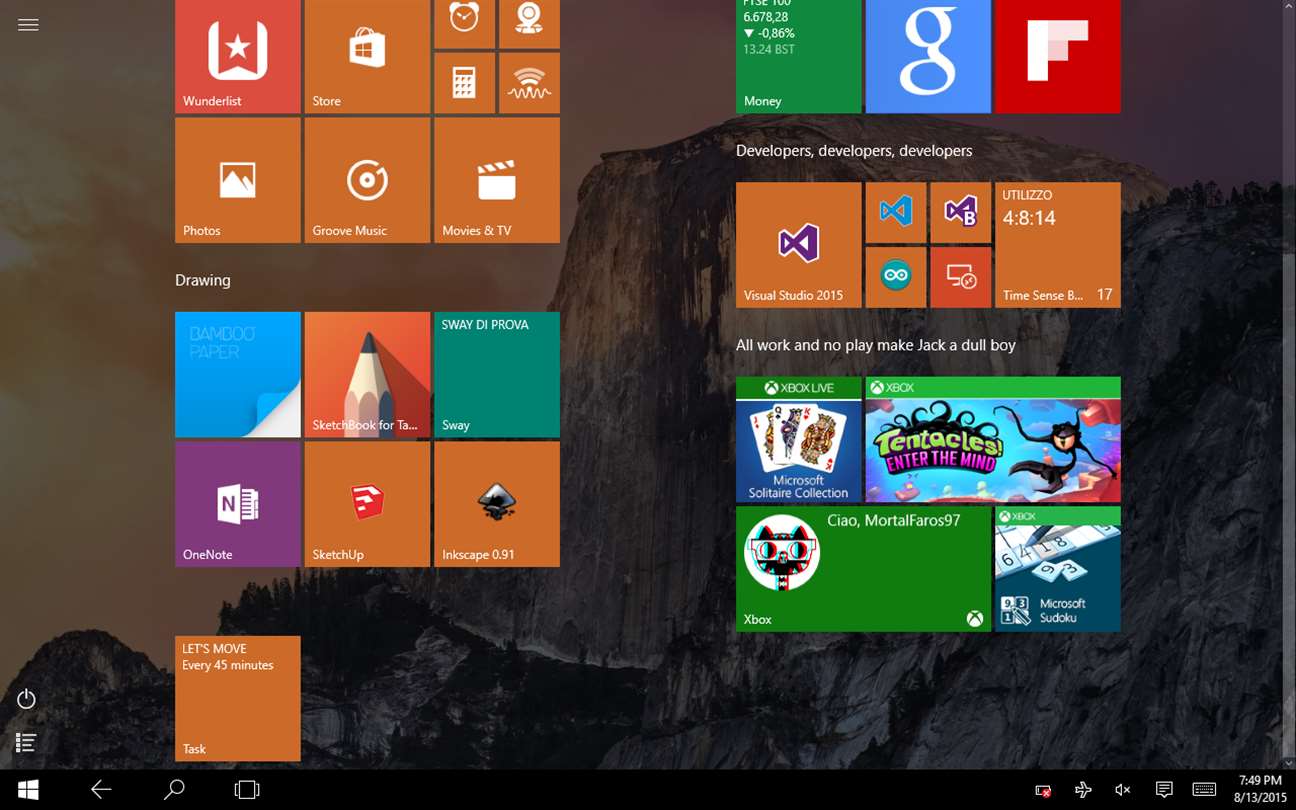1296x810 pixels.
Task: Open the SketchUp tile
Action: pos(367,504)
